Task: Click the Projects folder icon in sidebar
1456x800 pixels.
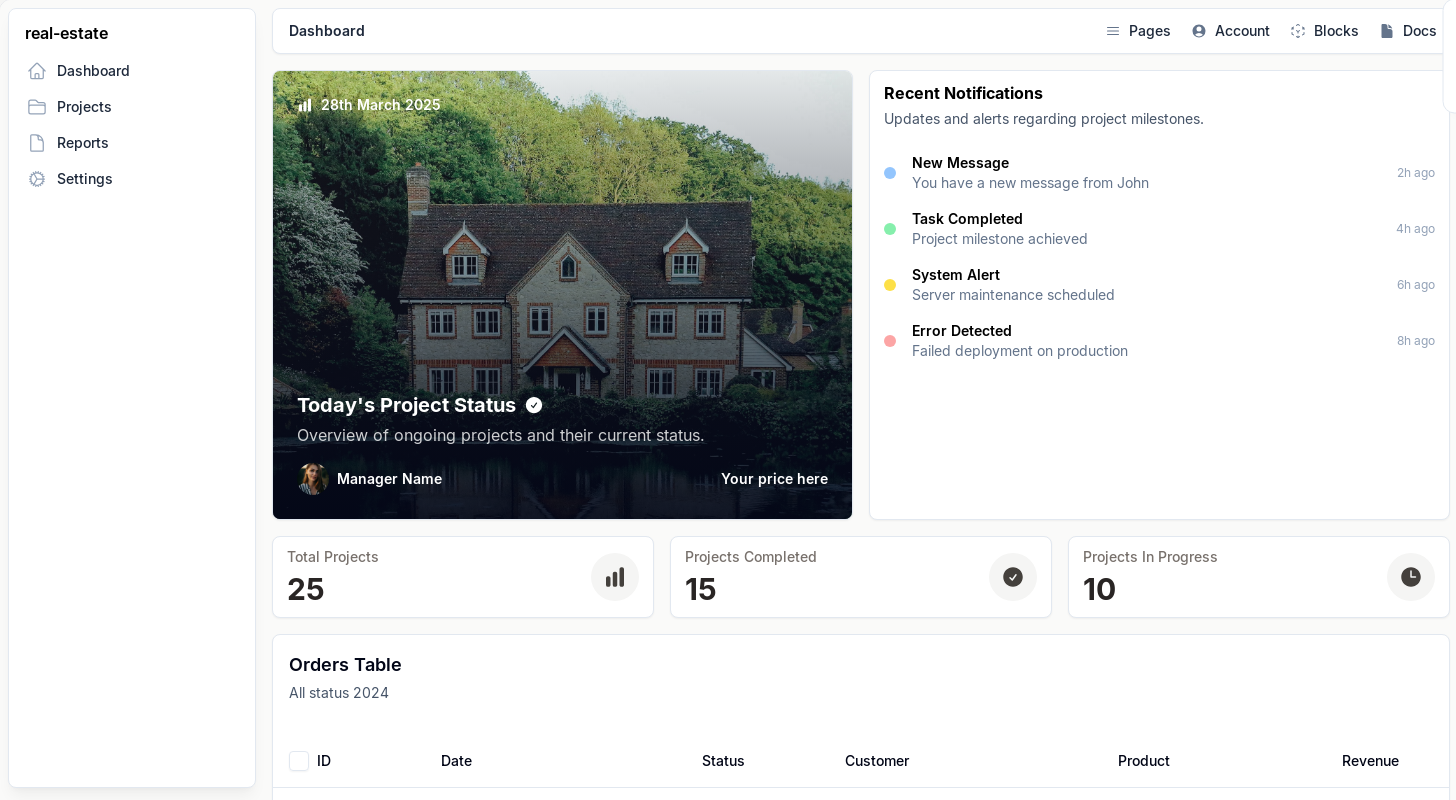Action: point(37,107)
